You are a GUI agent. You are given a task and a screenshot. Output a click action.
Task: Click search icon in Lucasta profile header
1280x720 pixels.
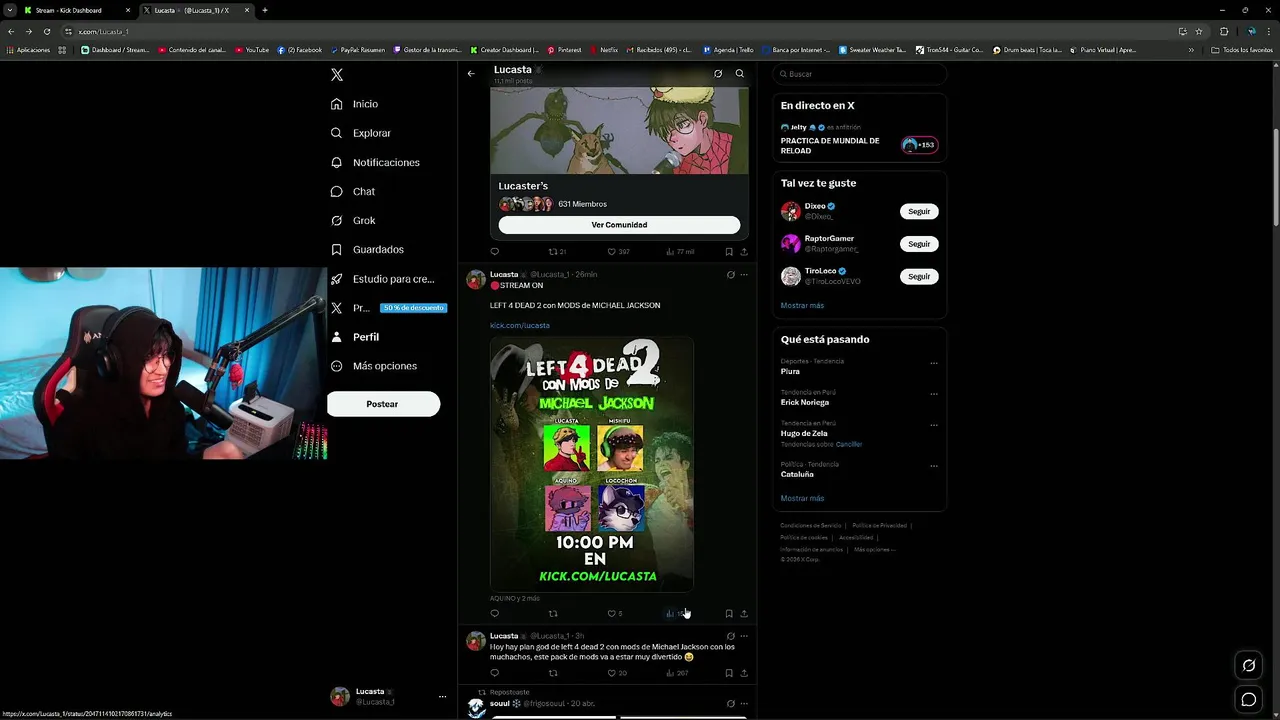point(740,73)
